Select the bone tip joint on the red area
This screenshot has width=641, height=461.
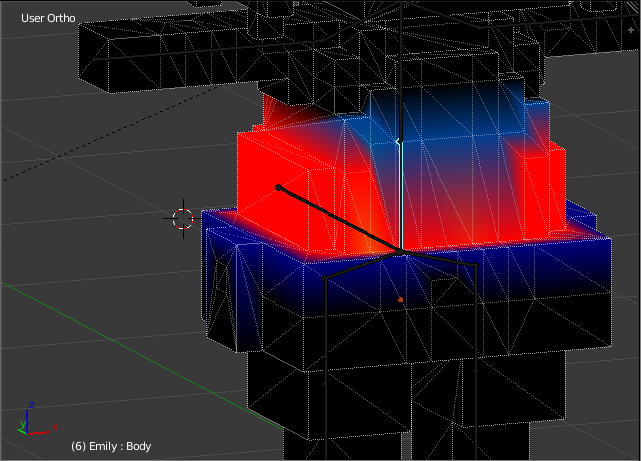tap(278, 188)
